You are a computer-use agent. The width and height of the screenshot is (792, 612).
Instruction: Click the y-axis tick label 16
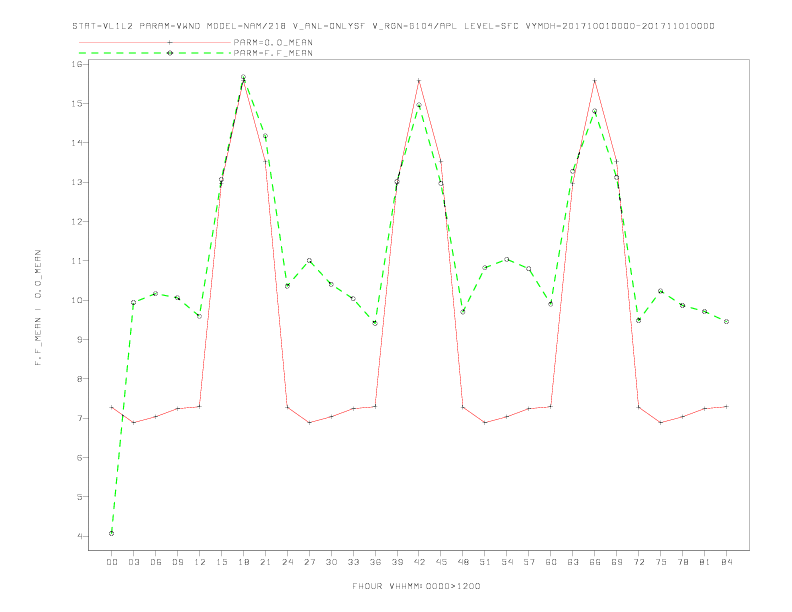[77, 64]
